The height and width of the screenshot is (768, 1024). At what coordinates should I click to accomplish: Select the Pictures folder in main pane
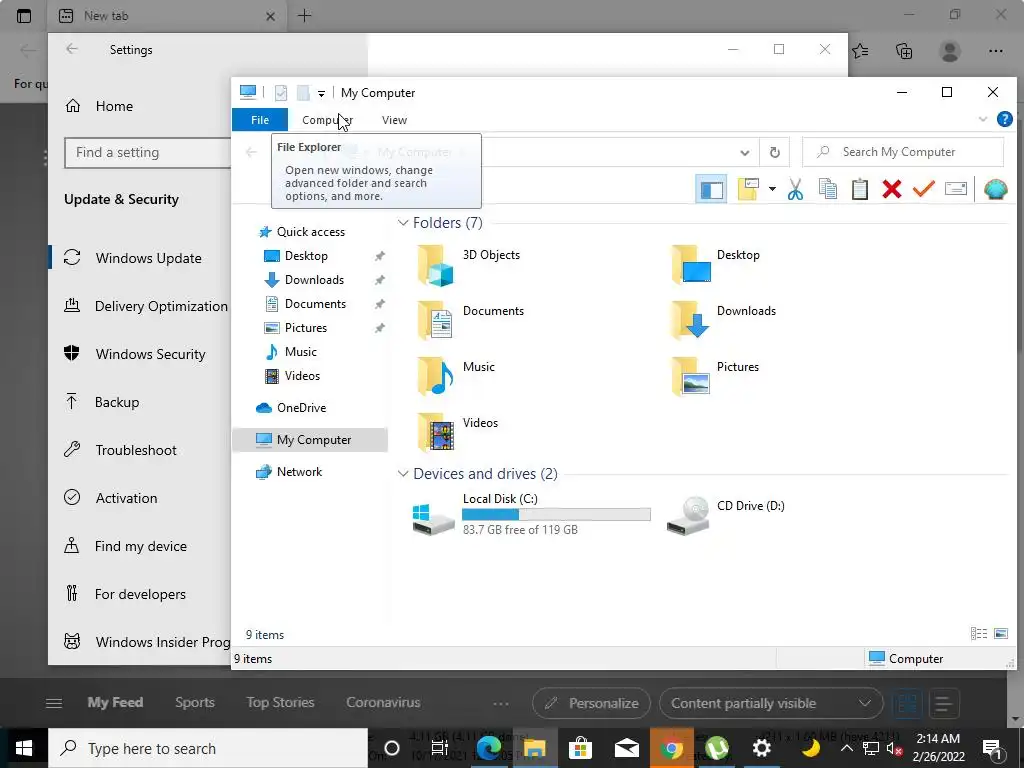[716, 376]
